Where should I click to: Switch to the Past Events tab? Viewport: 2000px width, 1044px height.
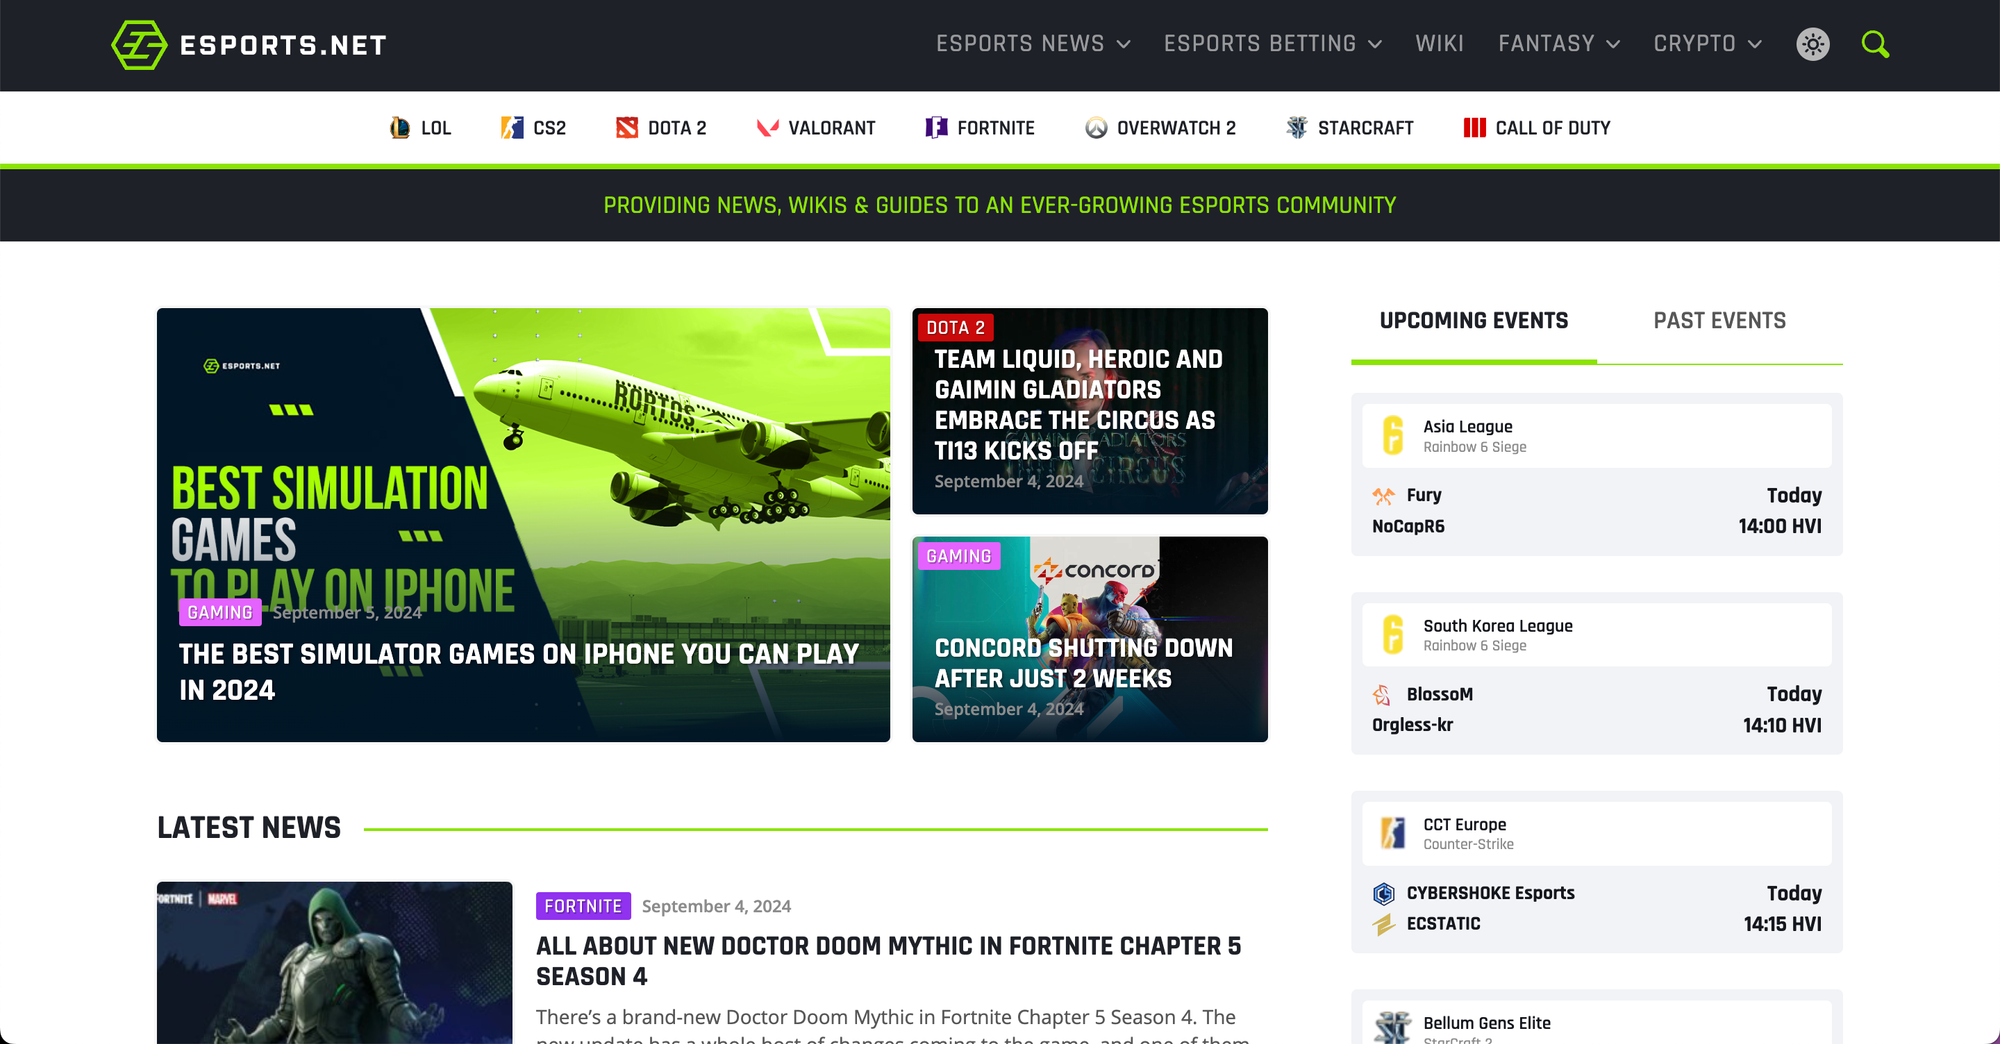pos(1720,321)
